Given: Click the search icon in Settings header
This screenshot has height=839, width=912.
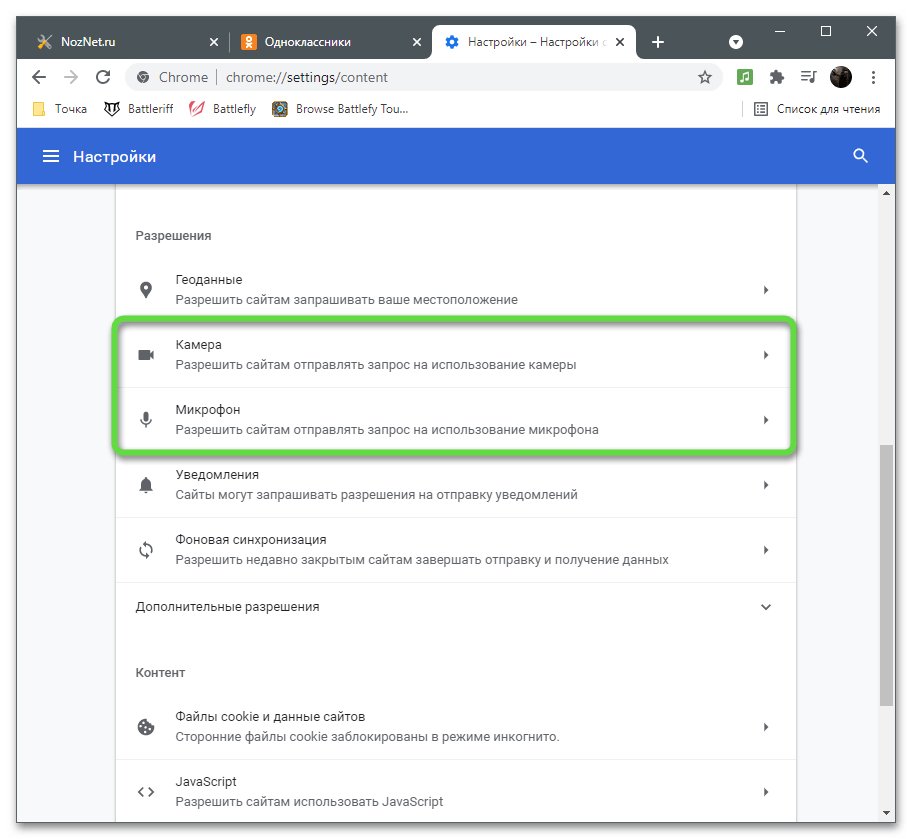Looking at the screenshot, I should coord(860,157).
